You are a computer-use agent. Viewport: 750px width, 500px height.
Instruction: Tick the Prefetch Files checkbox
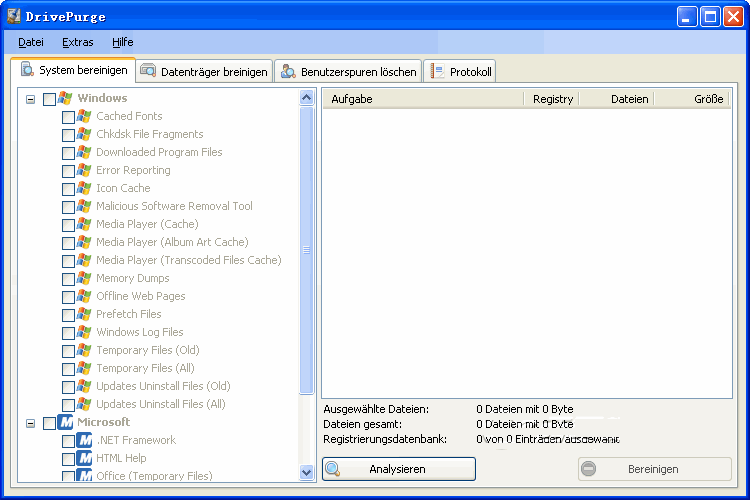[68, 315]
